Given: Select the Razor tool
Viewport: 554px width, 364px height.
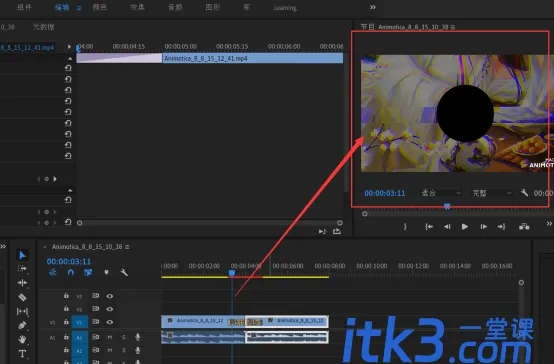Looking at the screenshot, I should click(x=22, y=297).
